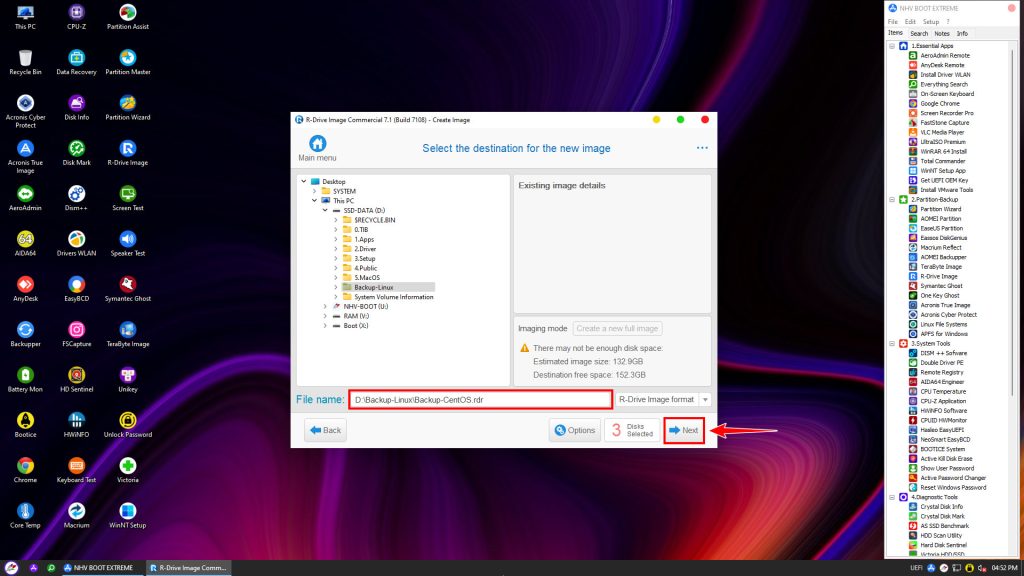
Task: Open the Edit menu in NHV BOOT EXTREME
Action: [910, 22]
